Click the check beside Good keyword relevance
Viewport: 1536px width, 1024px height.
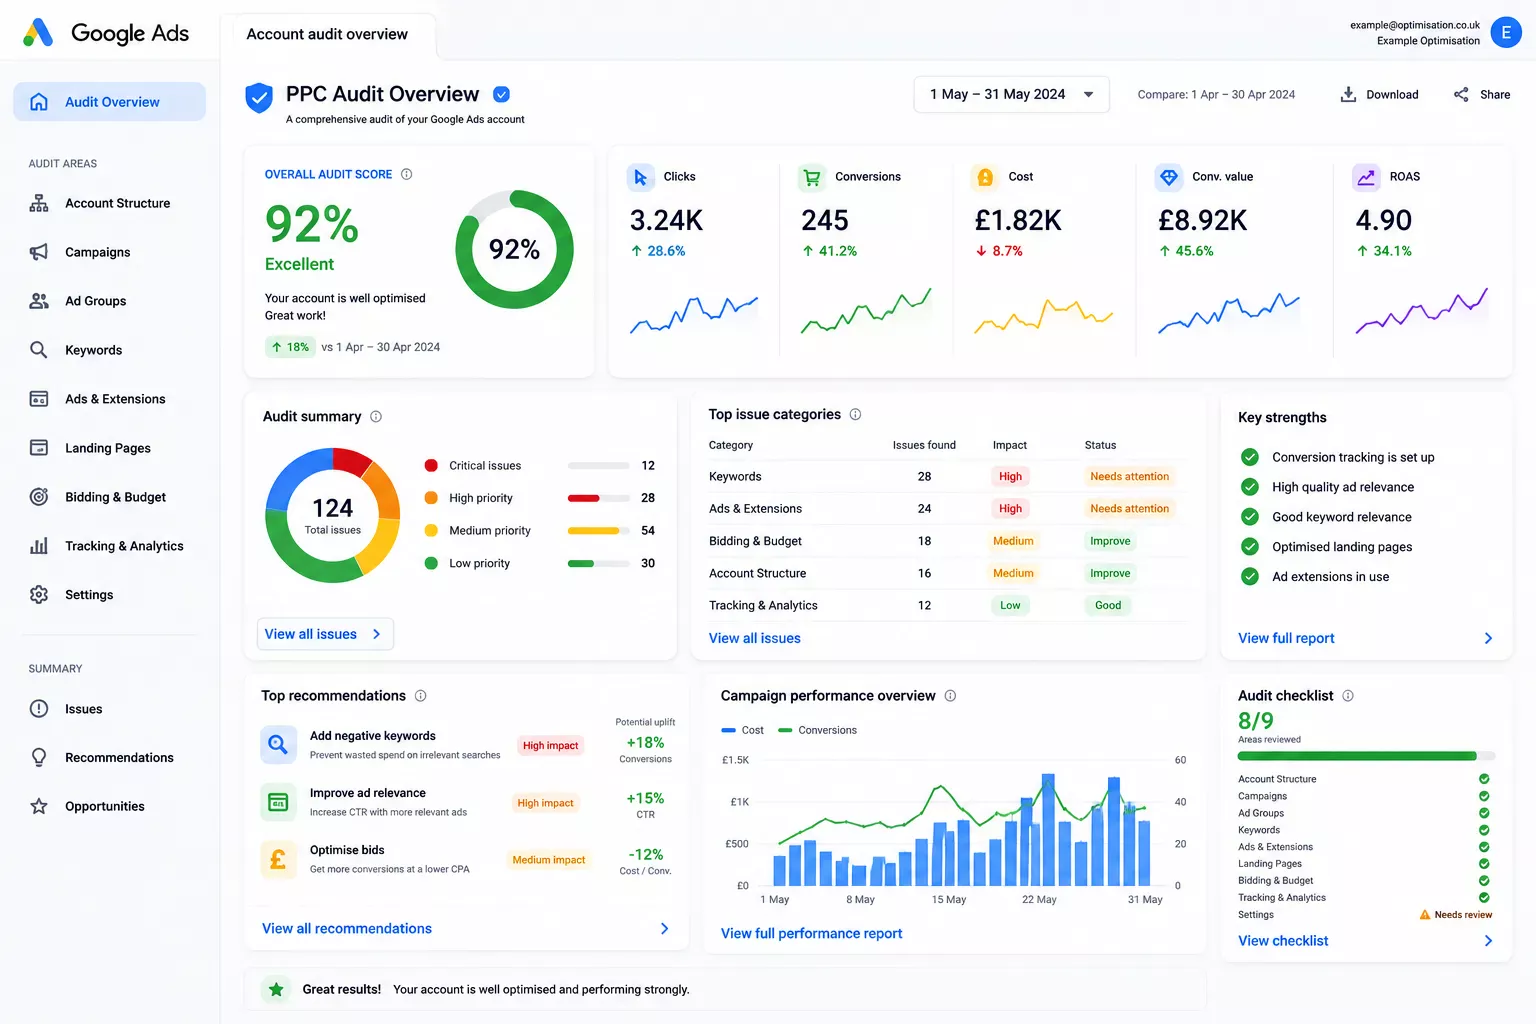point(1250,517)
